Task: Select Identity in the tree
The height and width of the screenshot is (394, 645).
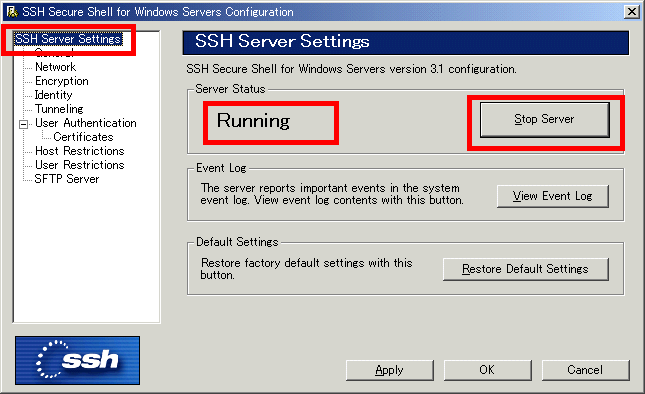Action: pyautogui.click(x=53, y=95)
